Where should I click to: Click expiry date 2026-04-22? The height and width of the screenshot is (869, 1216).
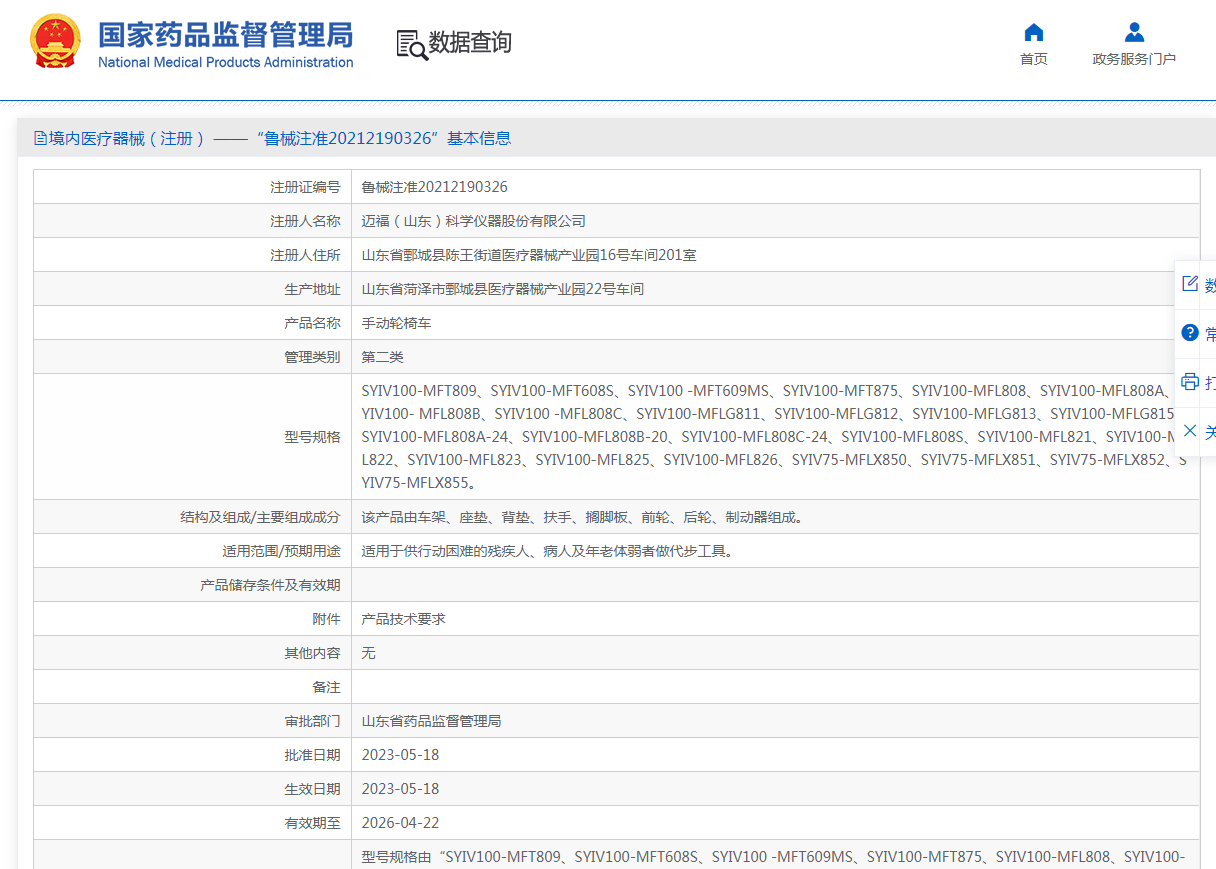pyautogui.click(x=400, y=823)
